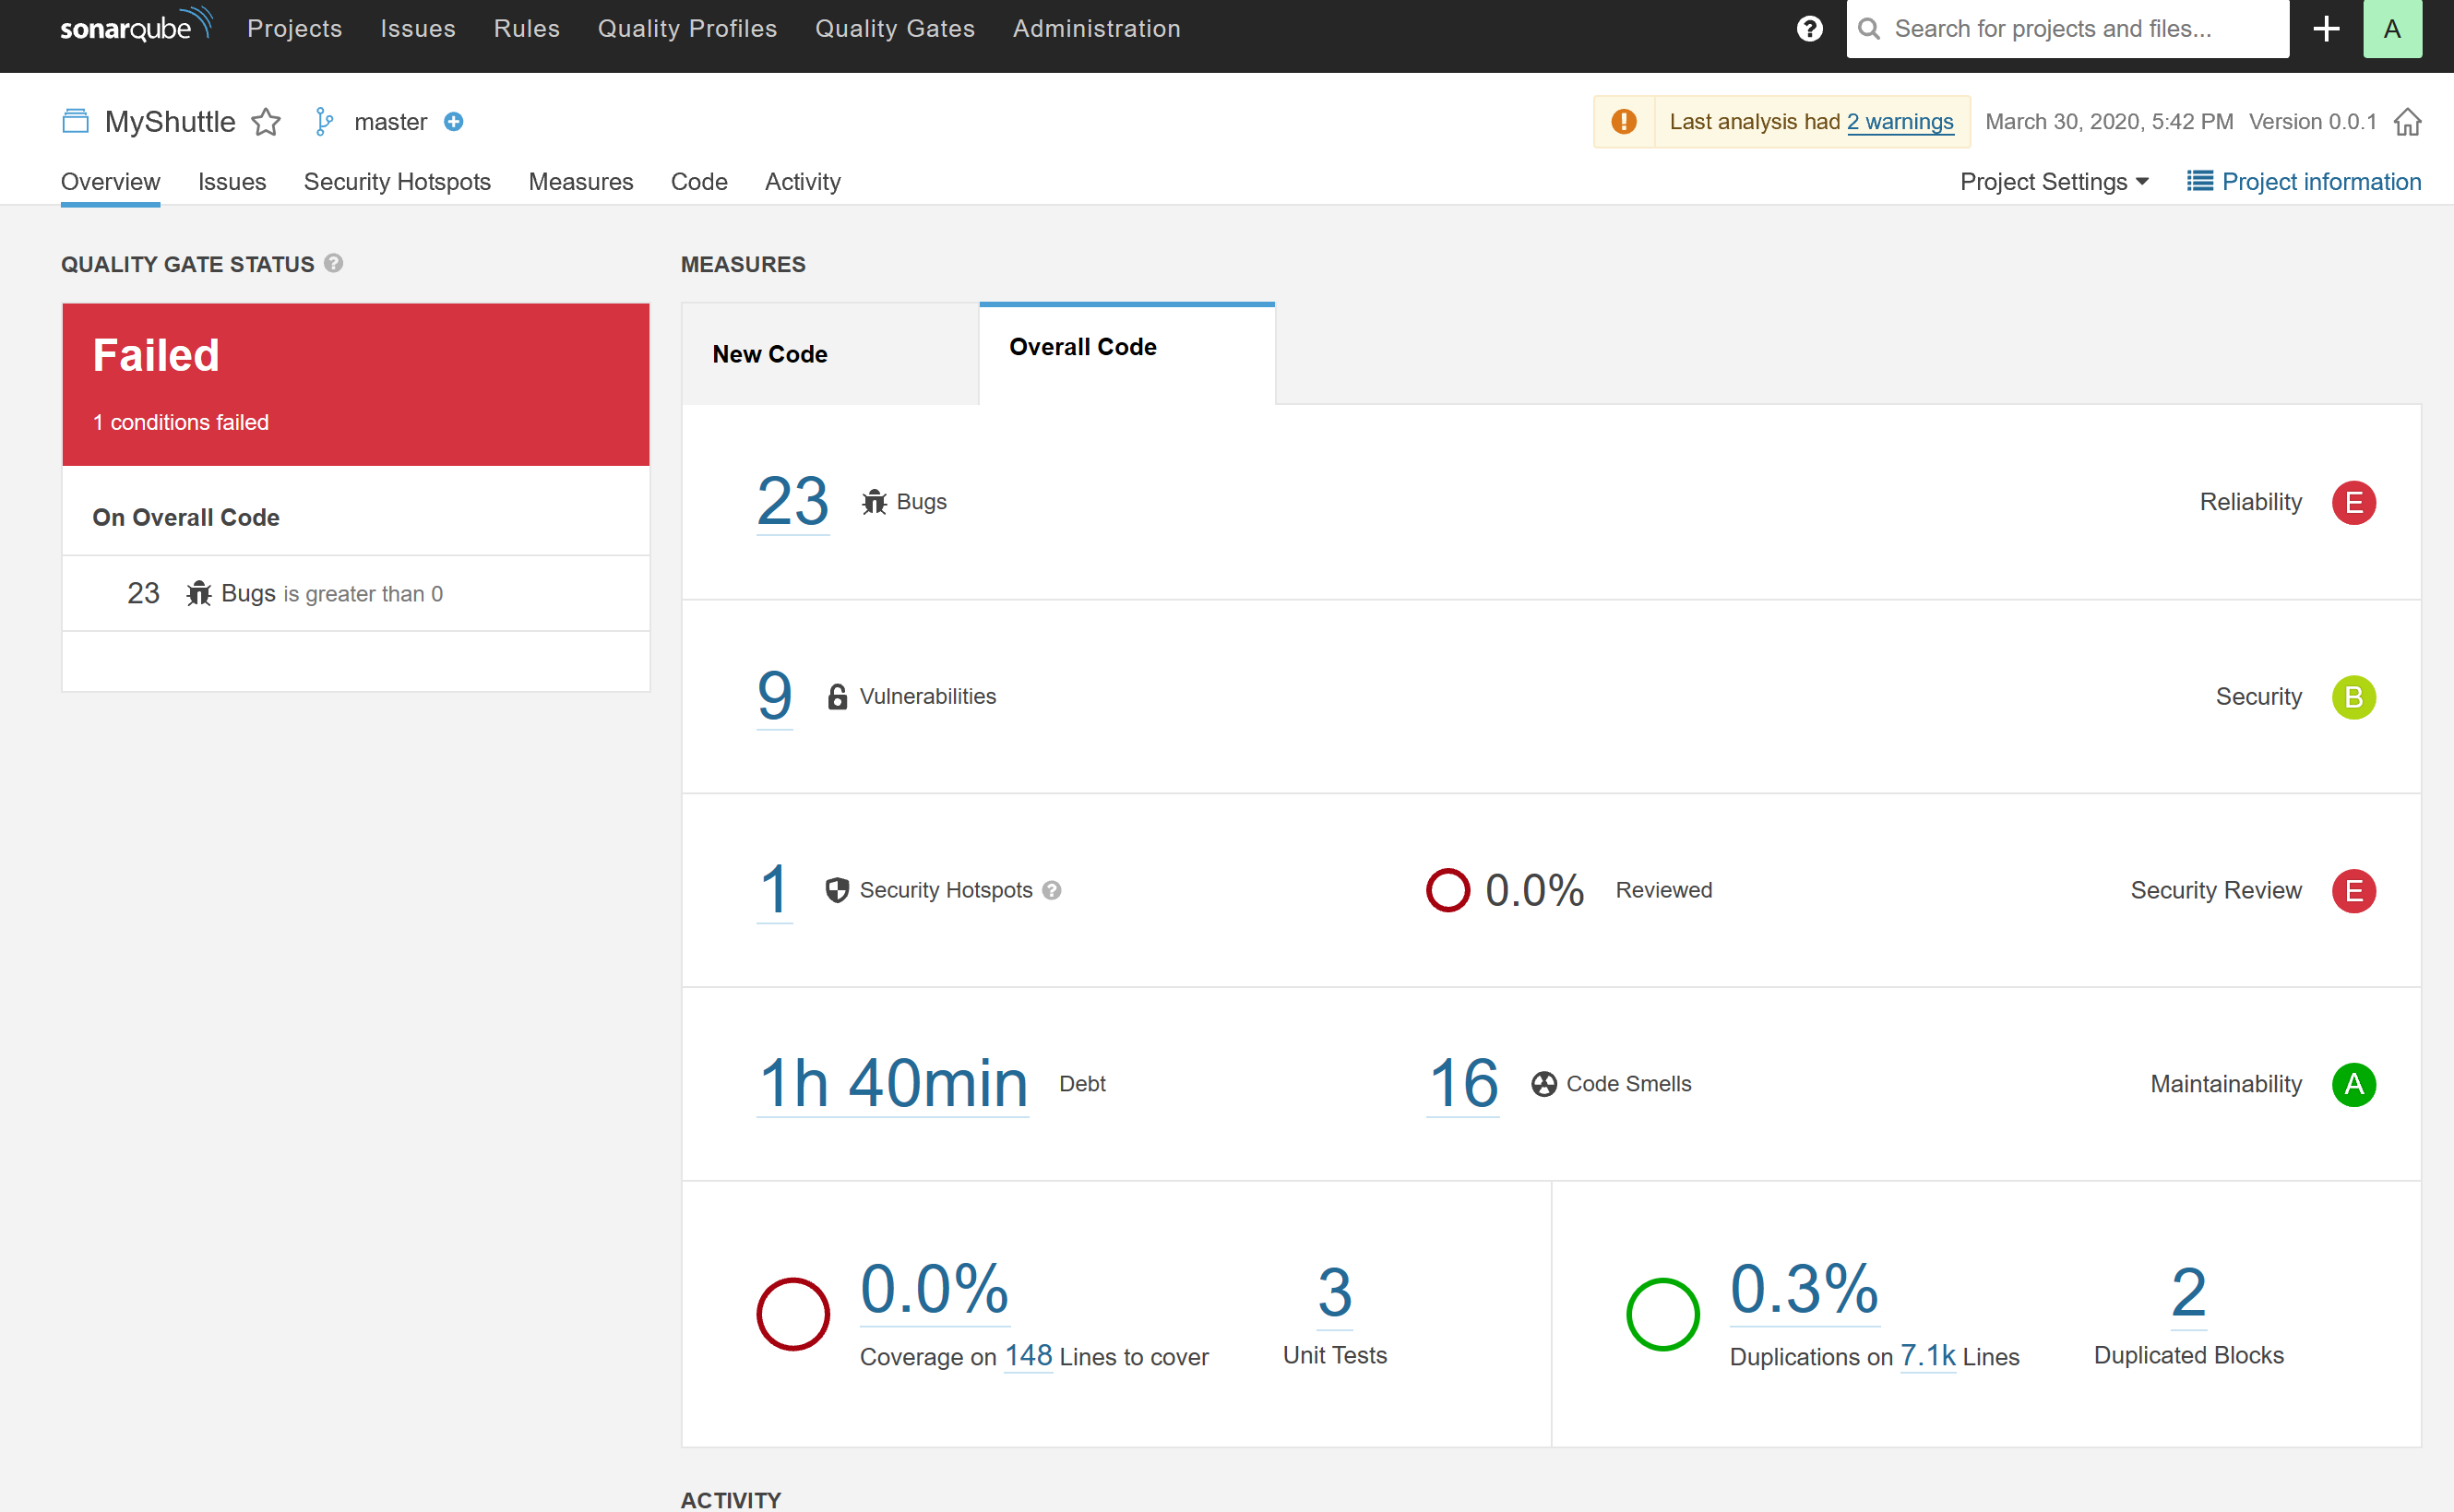Click the duplications green donut indicator
The image size is (2454, 1512).
[x=1663, y=1314]
